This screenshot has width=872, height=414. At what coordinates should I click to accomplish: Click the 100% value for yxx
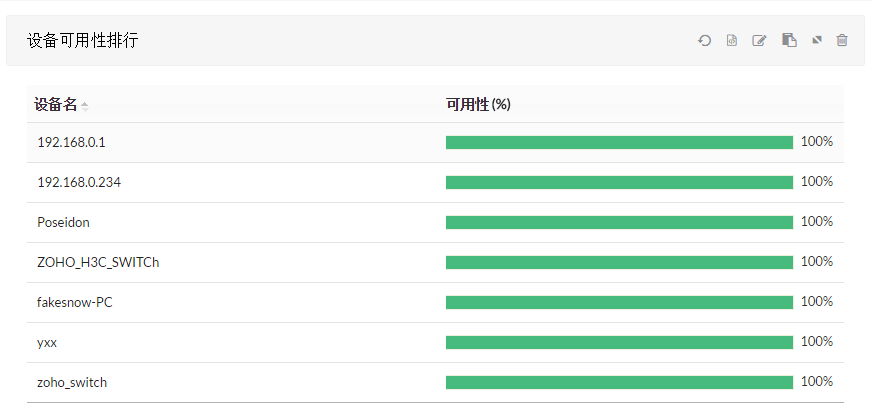[817, 342]
